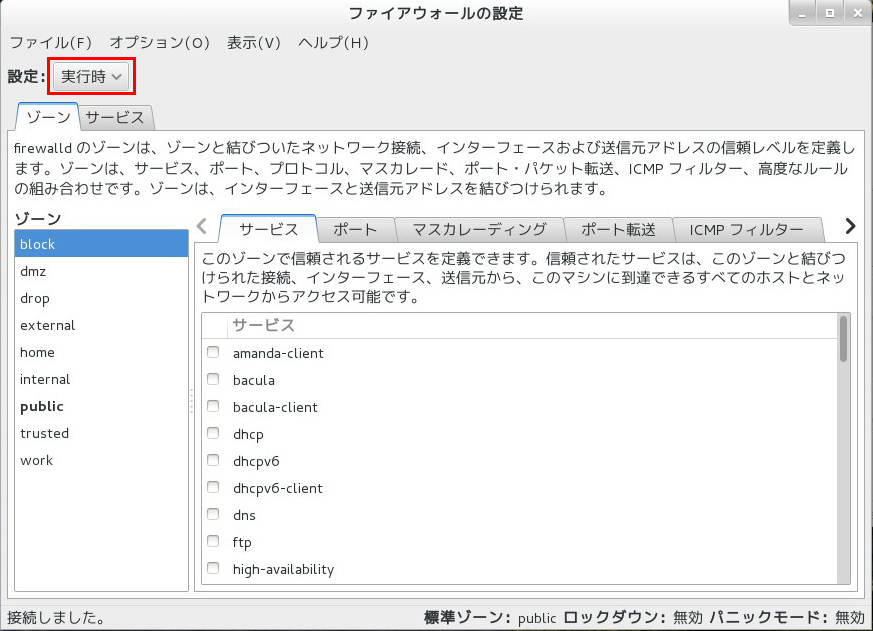
Task: Enable the amanda-client service checkbox
Action: tap(213, 353)
